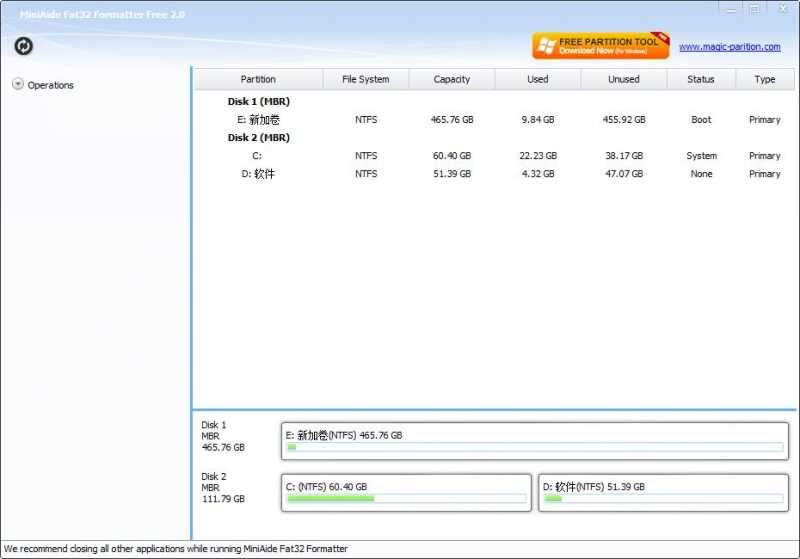Select the D: partition row in list
This screenshot has width=800, height=559.
click(258, 174)
